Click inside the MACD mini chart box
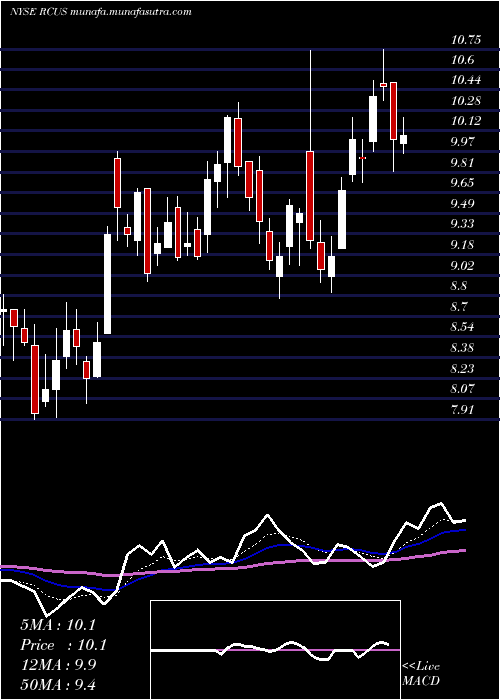Viewport: 500px width, 700px height. pyautogui.click(x=275, y=650)
